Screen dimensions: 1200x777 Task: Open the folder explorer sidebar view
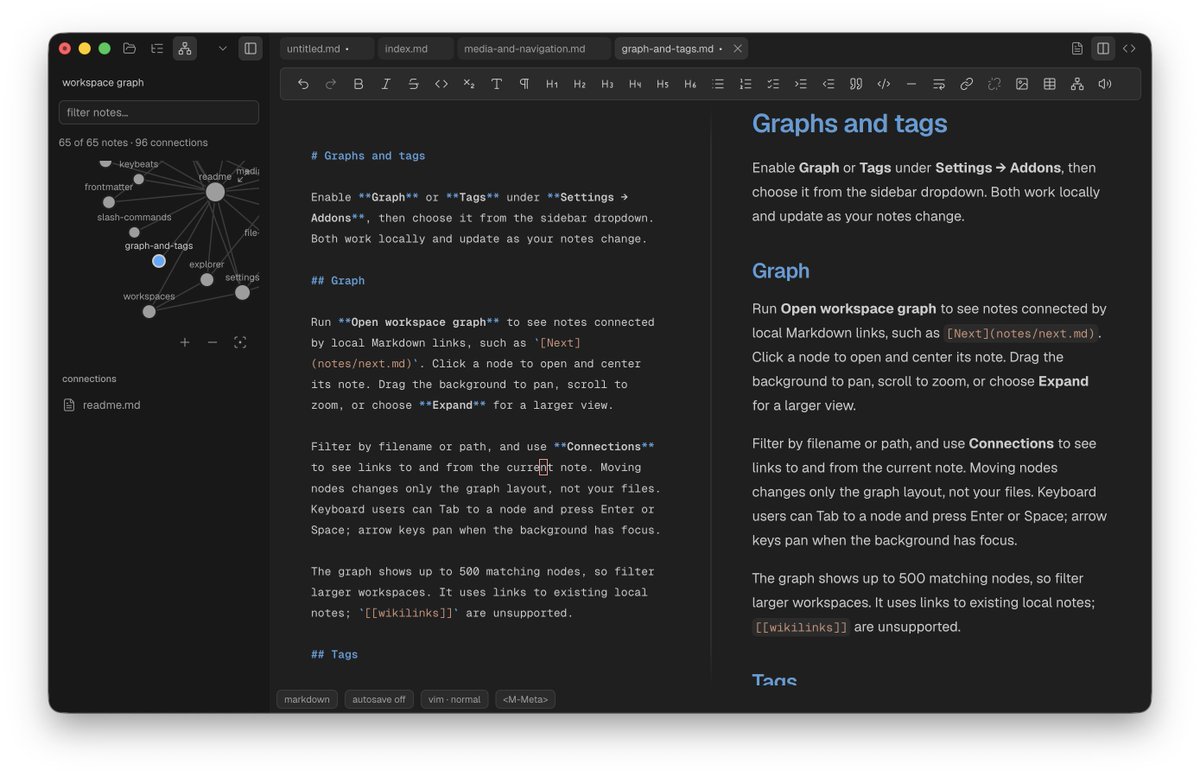129,48
